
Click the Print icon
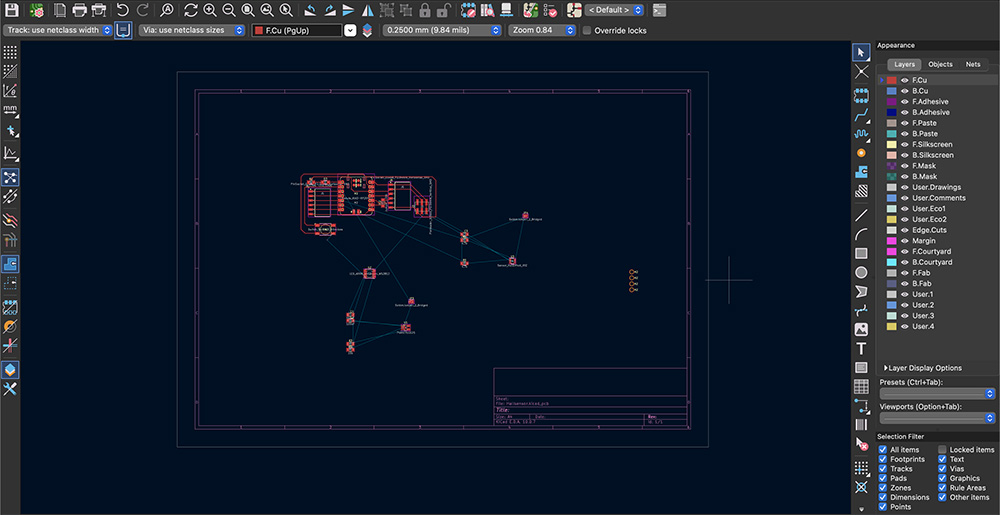[80, 10]
